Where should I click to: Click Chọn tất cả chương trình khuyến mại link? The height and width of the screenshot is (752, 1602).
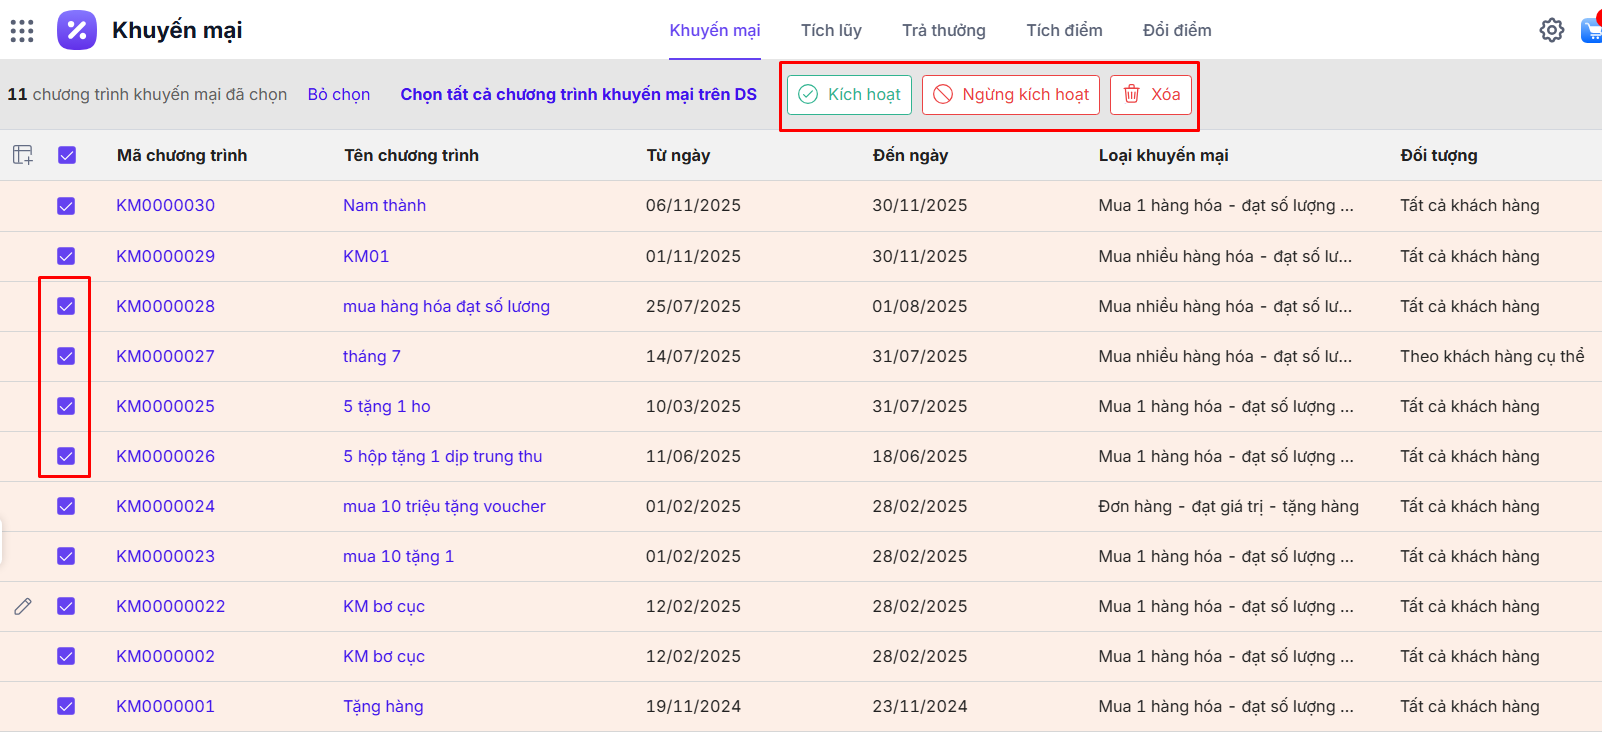click(578, 94)
